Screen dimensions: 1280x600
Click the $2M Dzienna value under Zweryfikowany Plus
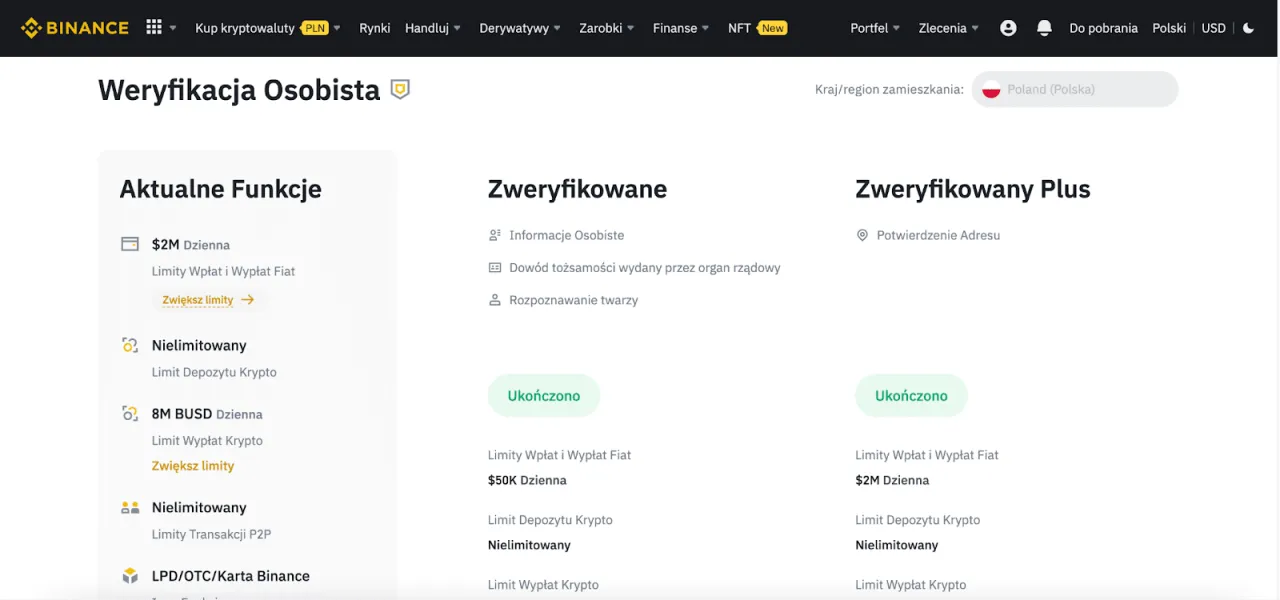(892, 480)
